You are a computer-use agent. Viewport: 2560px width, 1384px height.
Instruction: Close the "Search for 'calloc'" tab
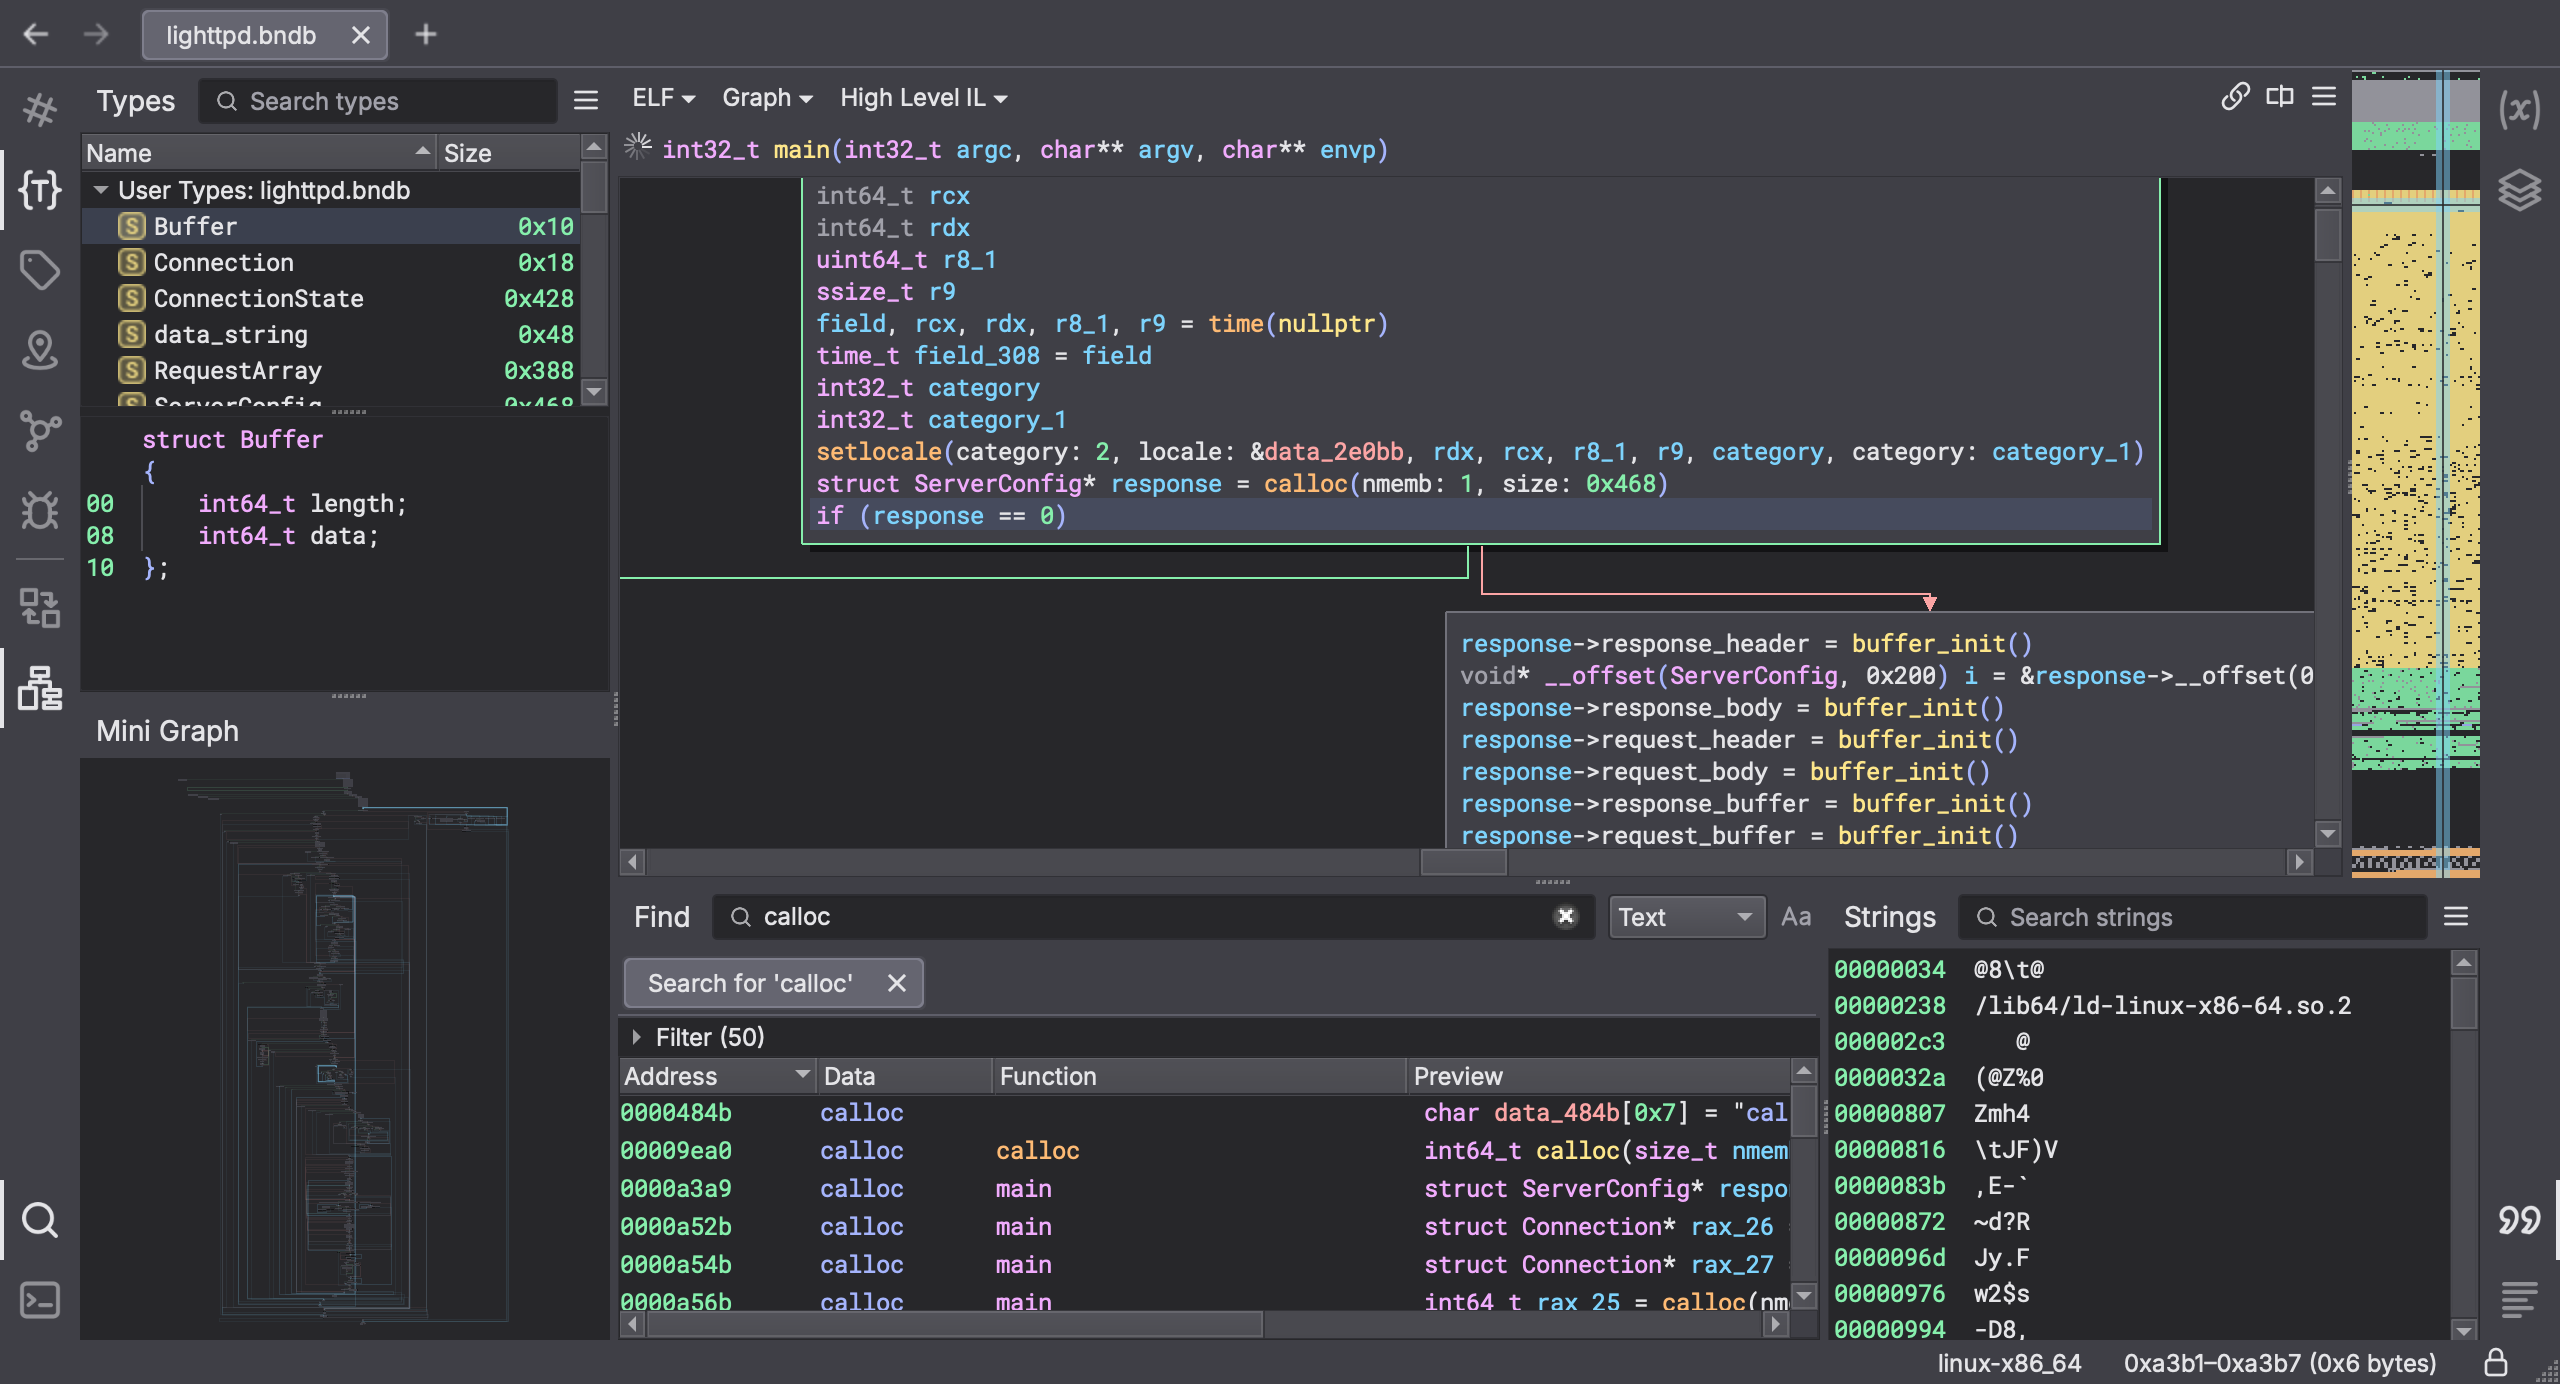coord(897,983)
